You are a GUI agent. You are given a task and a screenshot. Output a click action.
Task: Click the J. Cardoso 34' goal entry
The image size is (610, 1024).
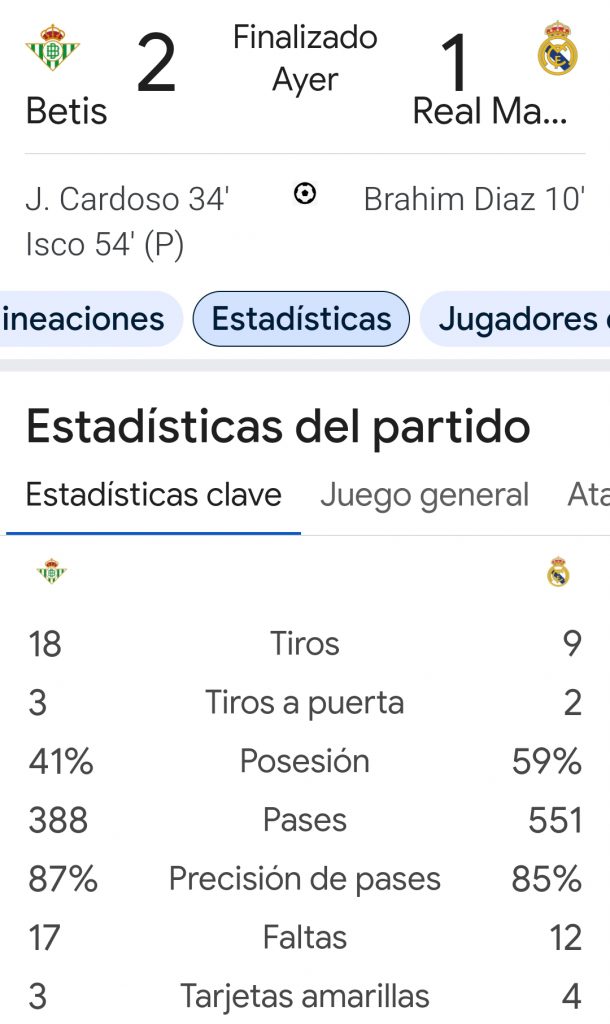tap(127, 199)
